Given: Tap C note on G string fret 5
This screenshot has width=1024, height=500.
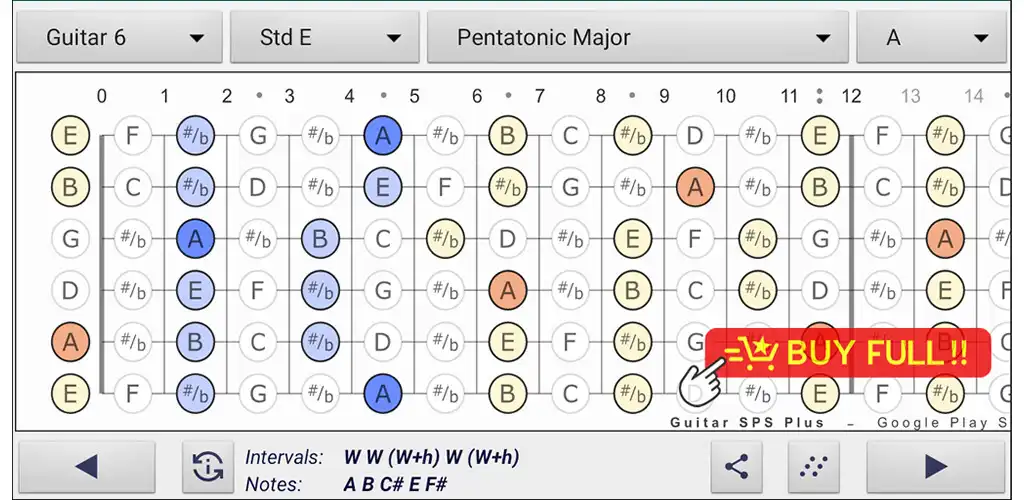Looking at the screenshot, I should (x=383, y=239).
